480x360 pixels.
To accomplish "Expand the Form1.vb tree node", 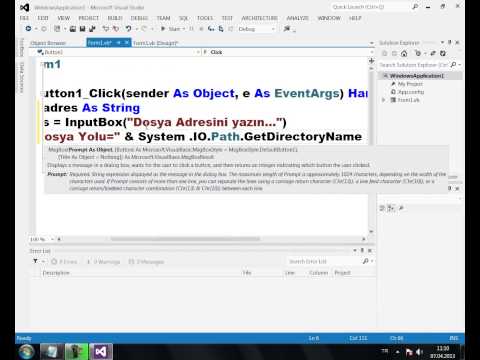I will [x=383, y=100].
